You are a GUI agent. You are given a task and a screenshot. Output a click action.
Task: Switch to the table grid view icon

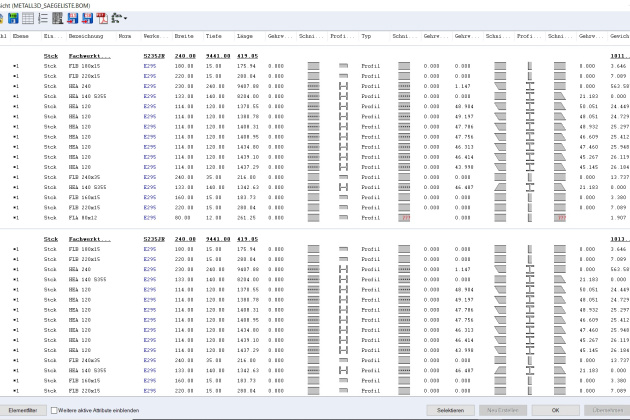pyautogui.click(x=27, y=18)
